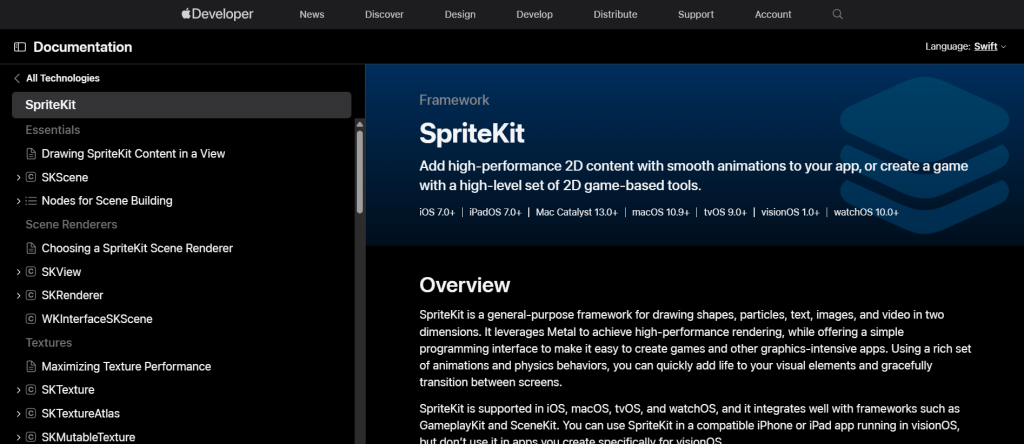The image size is (1024, 444).
Task: Toggle the sidebar icon beside Documentation
Action: click(x=20, y=47)
